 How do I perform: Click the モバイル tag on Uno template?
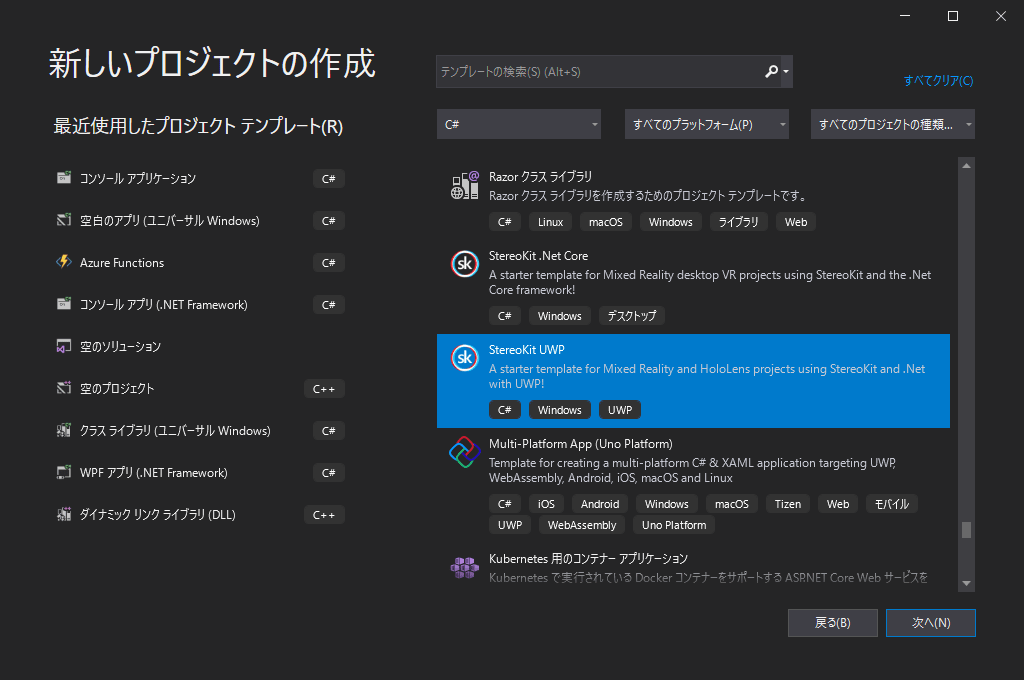coord(891,504)
